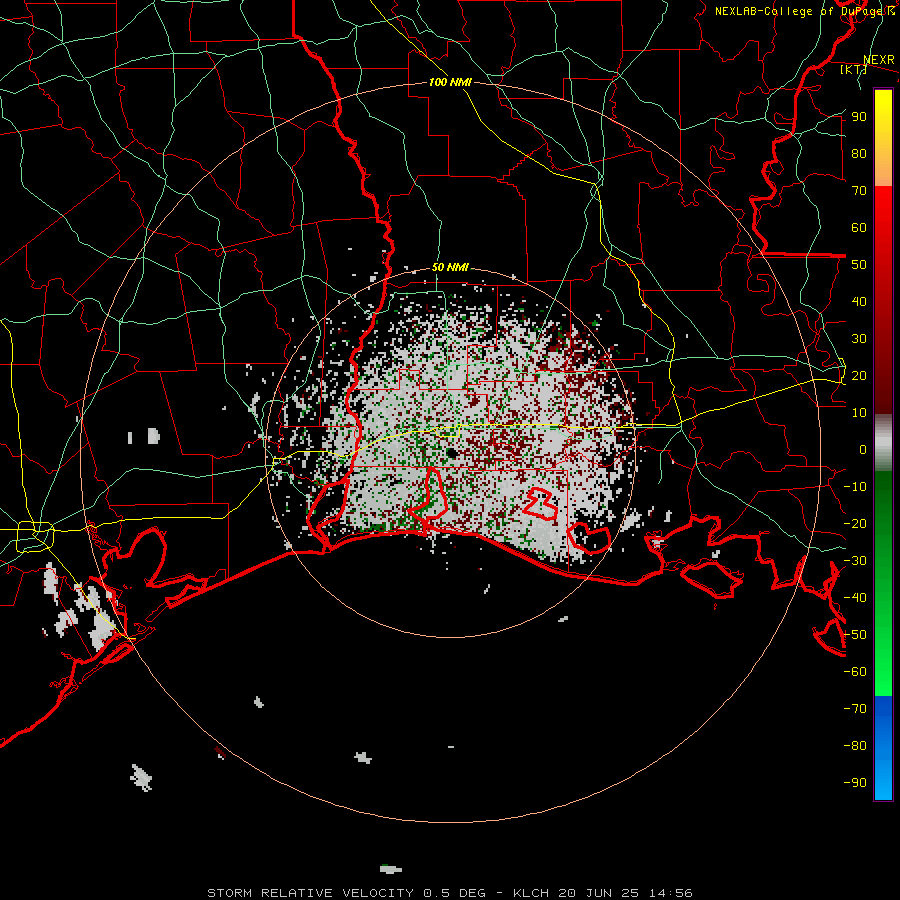Click the KLCH station identifier text

point(532,893)
